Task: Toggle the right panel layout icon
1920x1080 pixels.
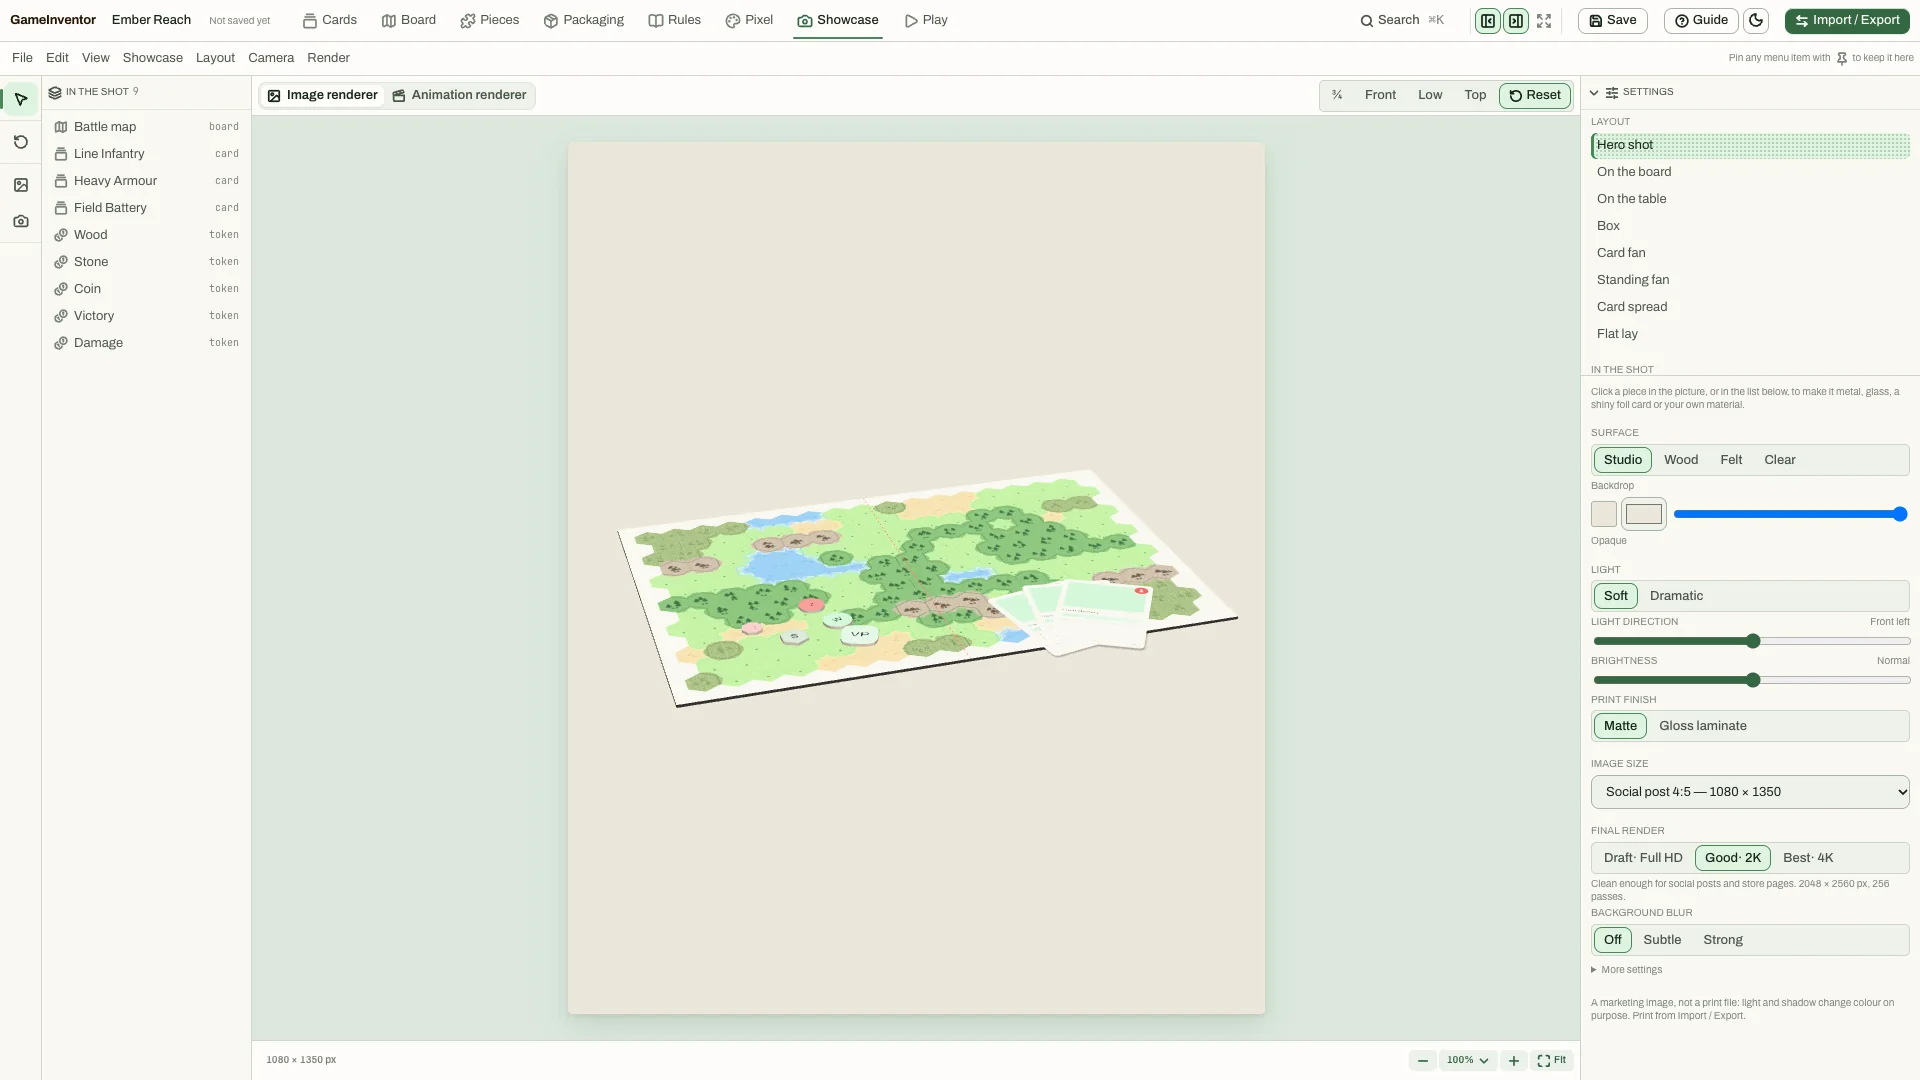Action: [x=1516, y=21]
